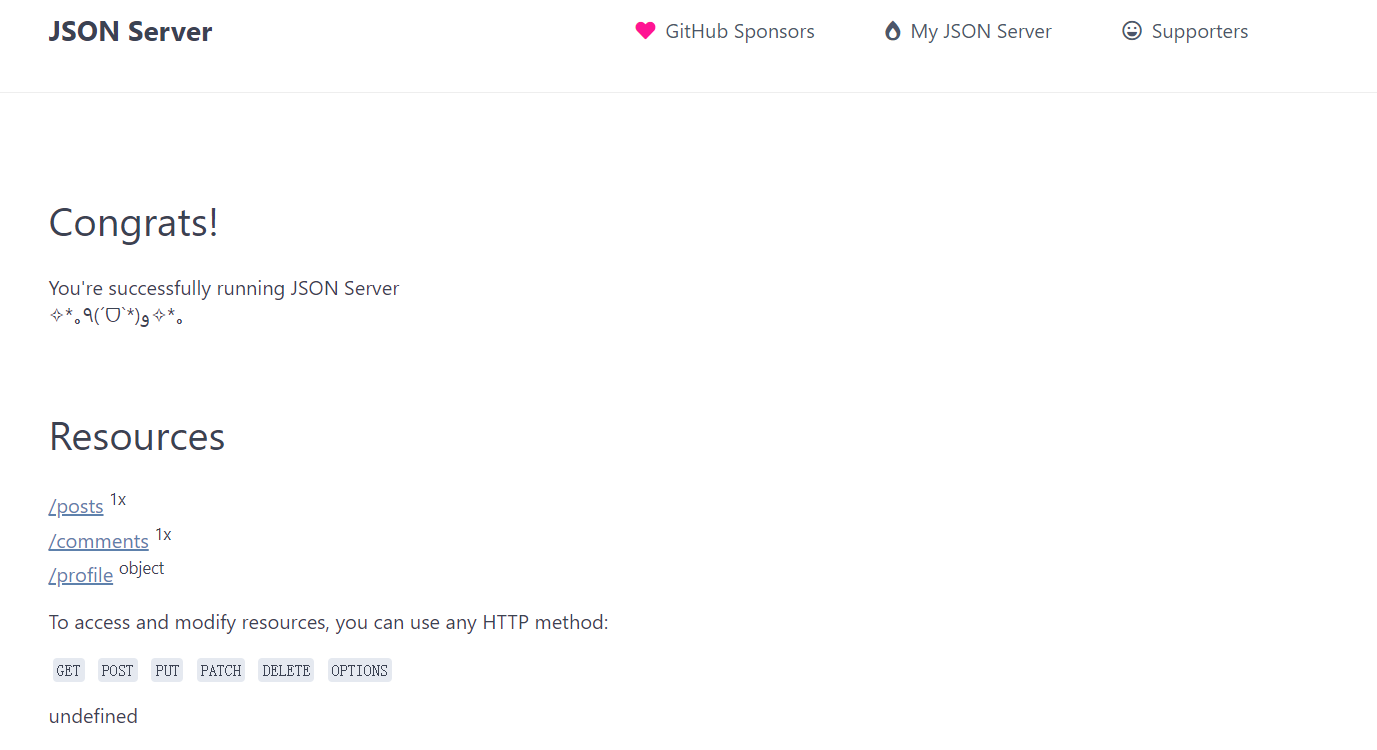Image resolution: width=1377 pixels, height=750 pixels.
Task: Open the /posts resource link
Action: click(x=76, y=507)
